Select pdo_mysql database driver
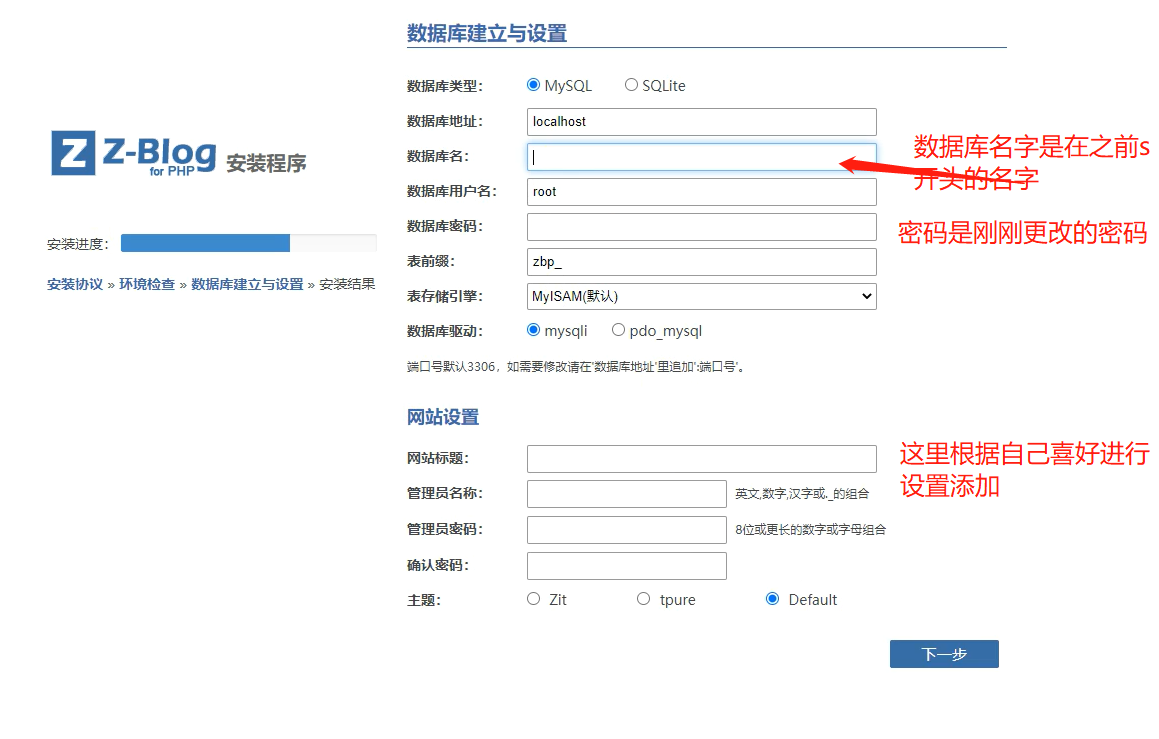This screenshot has width=1159, height=739. coord(618,329)
